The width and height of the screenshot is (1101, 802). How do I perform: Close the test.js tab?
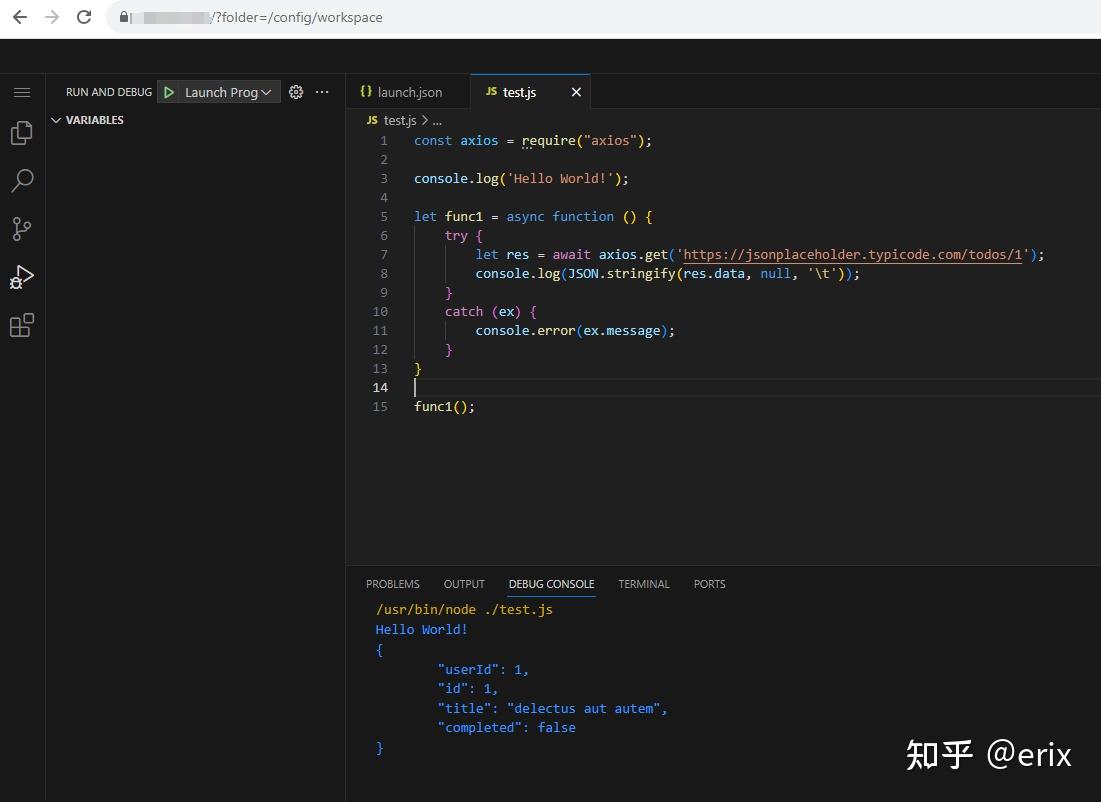576,92
